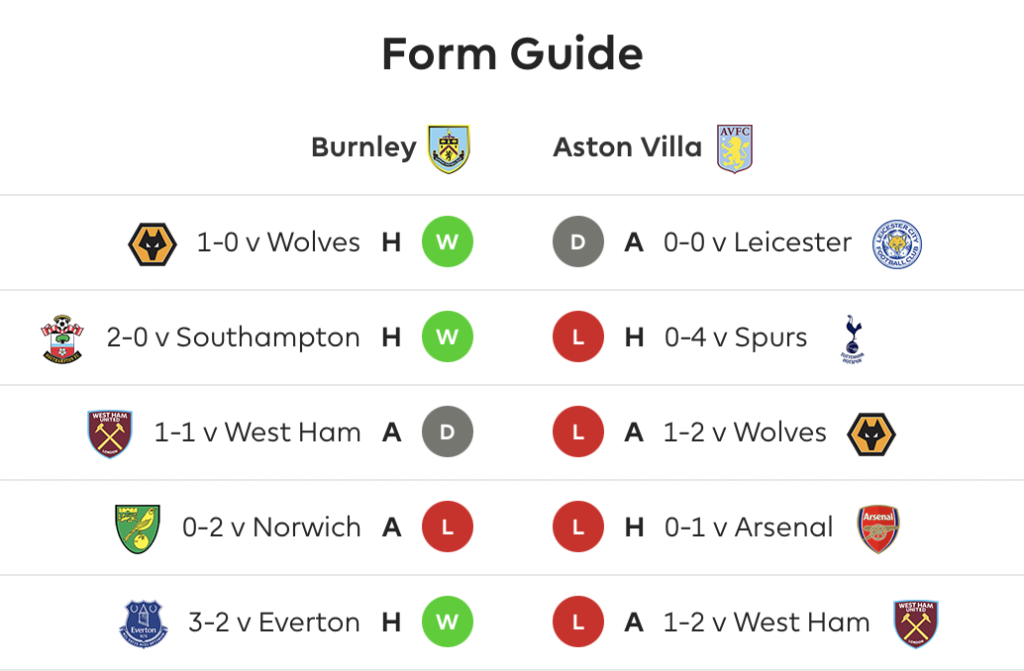Open the Norwich City canary crest
Image resolution: width=1024 pixels, height=671 pixels.
[x=137, y=529]
